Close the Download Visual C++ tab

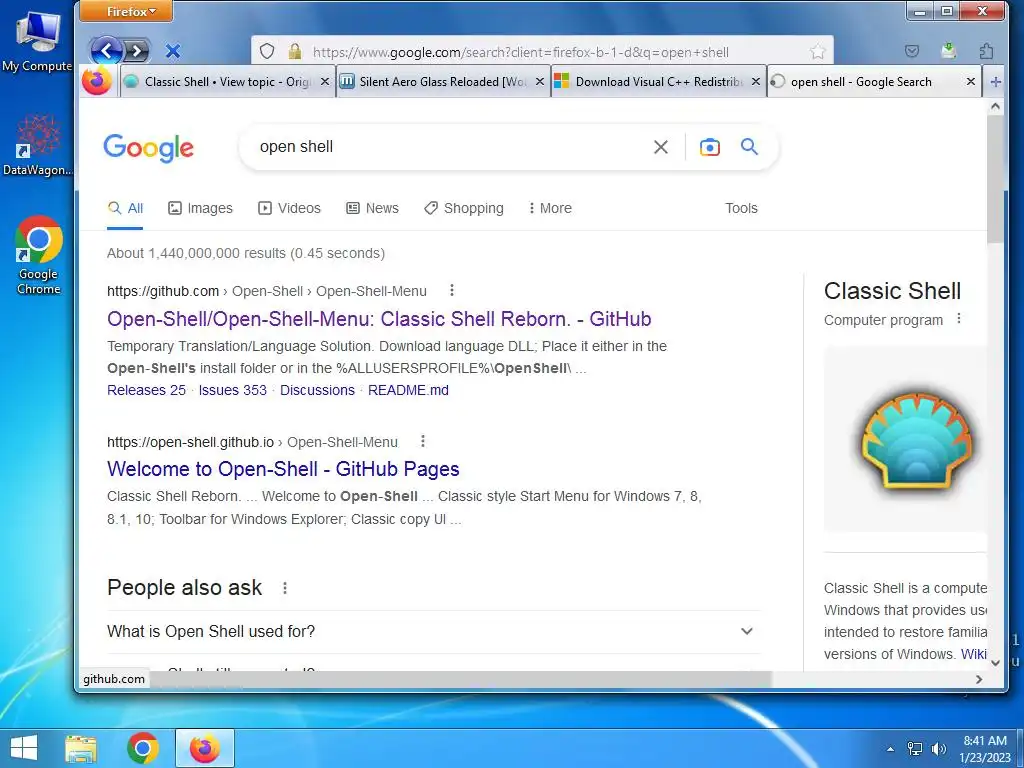pos(756,82)
